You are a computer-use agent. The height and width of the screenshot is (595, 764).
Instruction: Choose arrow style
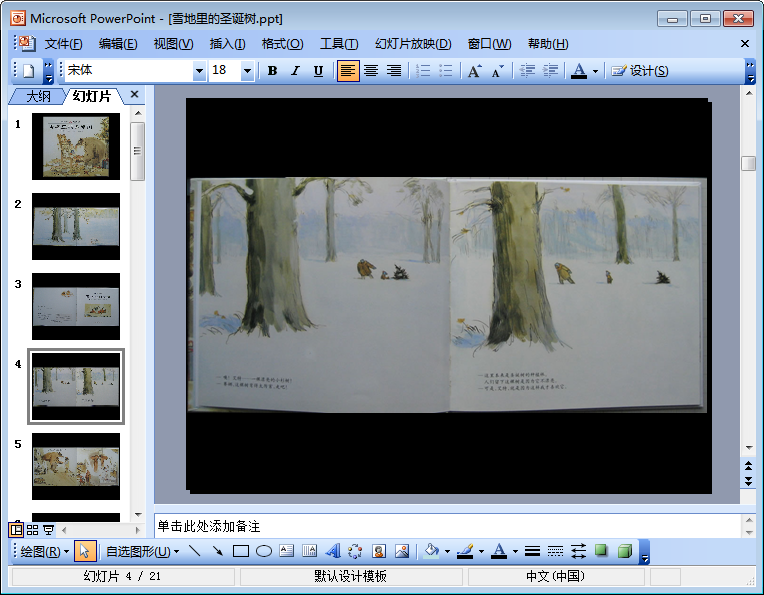[x=578, y=551]
